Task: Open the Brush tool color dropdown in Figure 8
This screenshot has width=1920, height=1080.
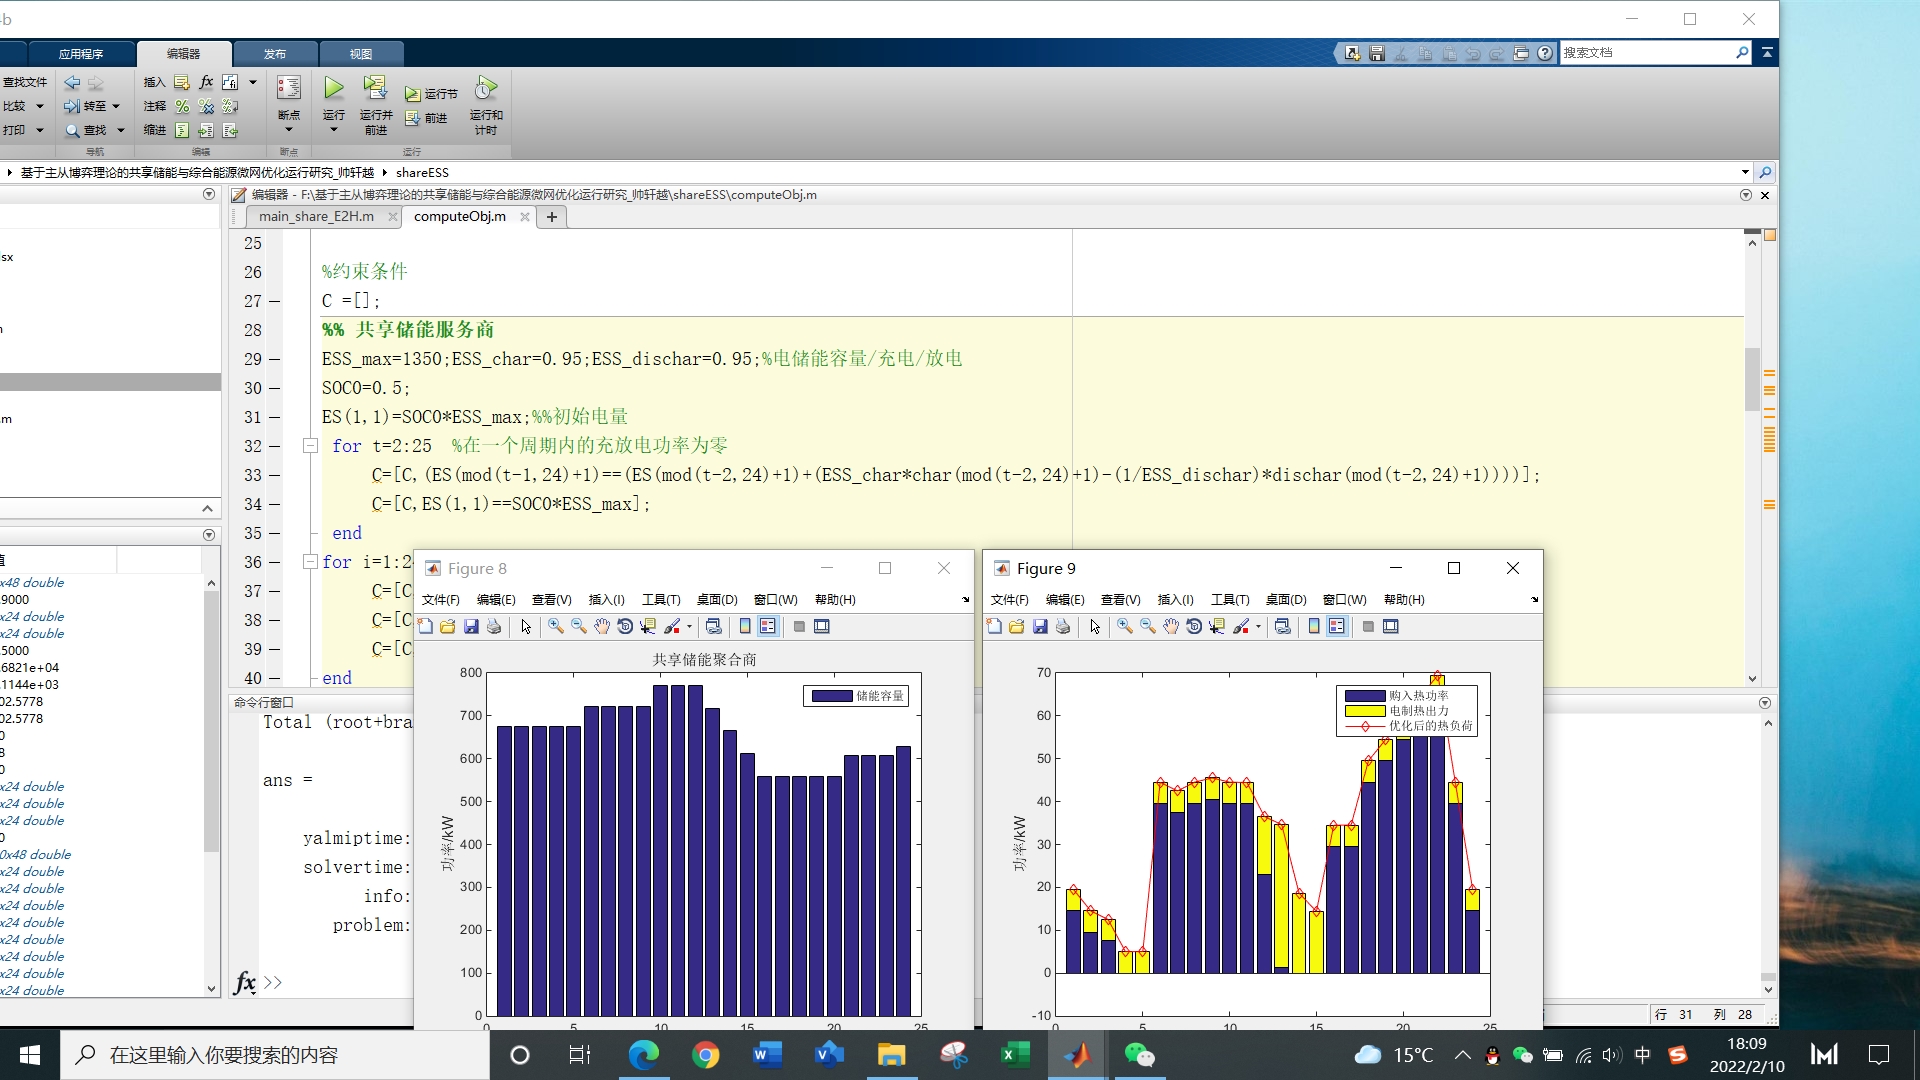Action: coord(689,628)
